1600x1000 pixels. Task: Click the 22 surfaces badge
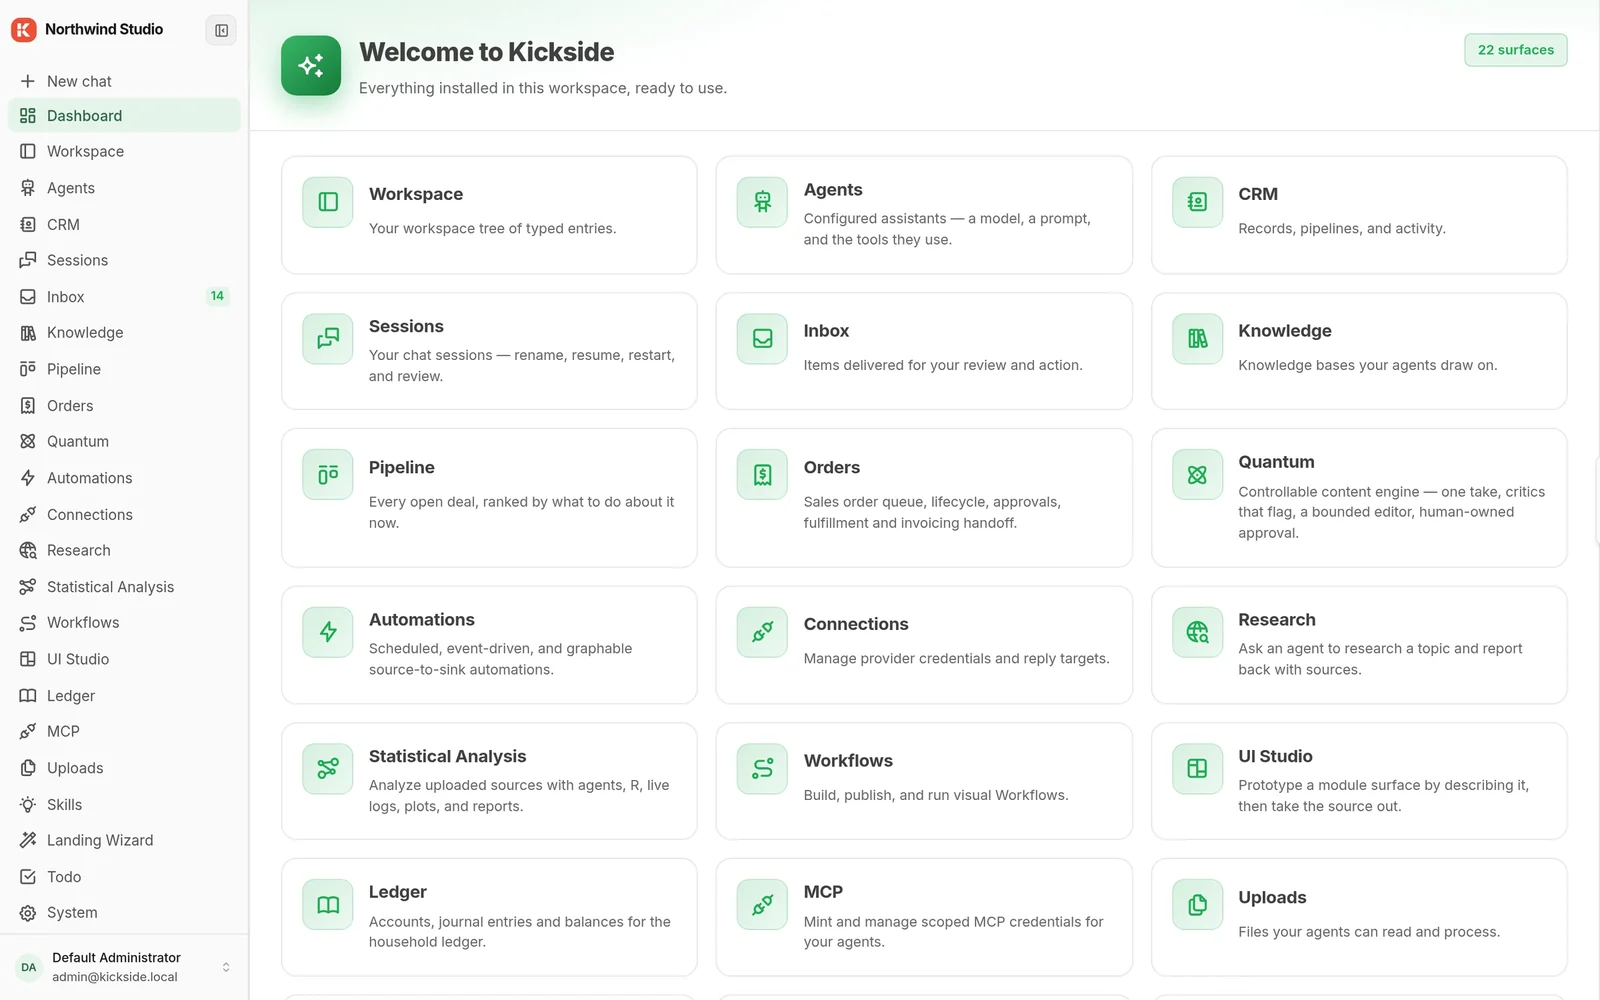coord(1516,50)
